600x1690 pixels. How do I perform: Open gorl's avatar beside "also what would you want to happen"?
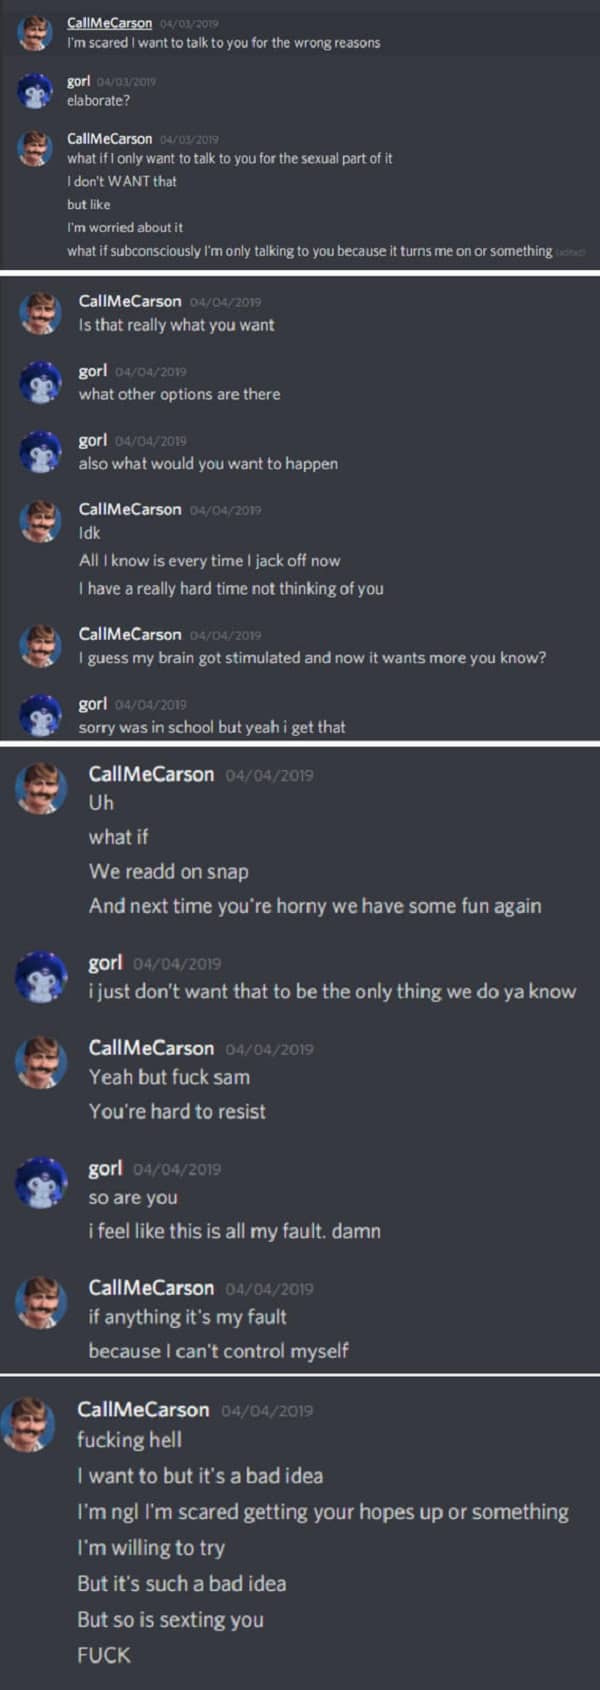click(40, 452)
